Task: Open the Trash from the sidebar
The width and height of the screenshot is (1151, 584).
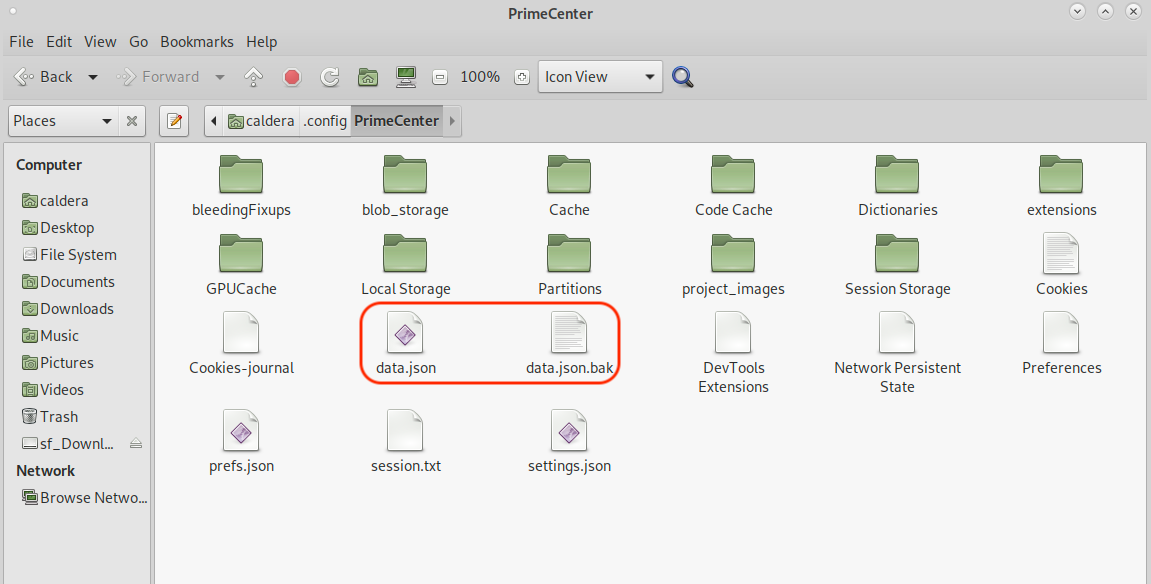Action: pos(57,416)
